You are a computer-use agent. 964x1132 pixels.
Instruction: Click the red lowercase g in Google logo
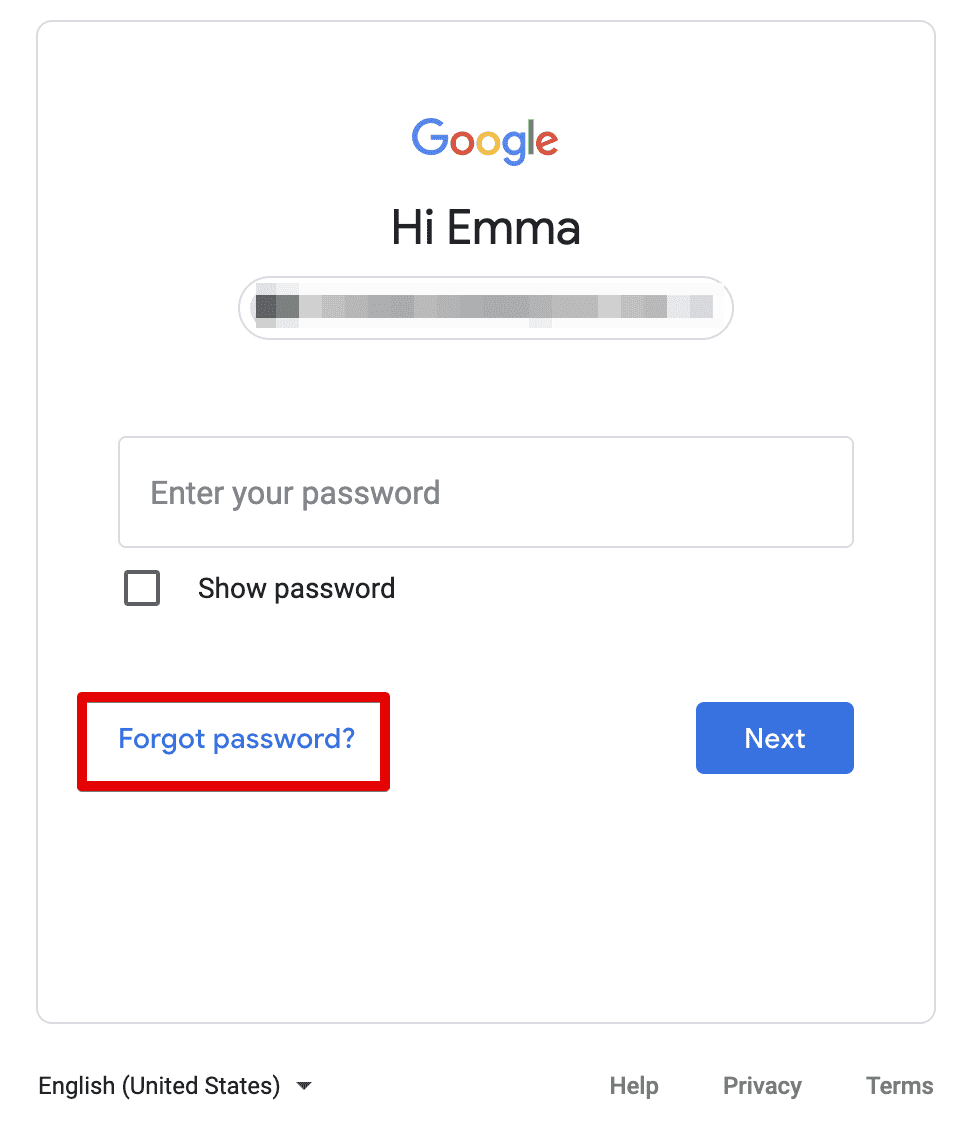(x=514, y=145)
